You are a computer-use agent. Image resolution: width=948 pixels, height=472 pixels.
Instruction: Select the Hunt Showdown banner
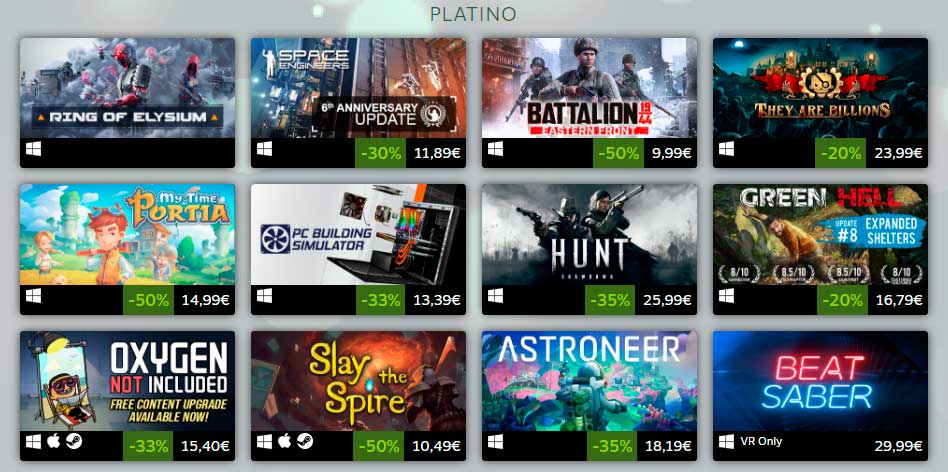589,234
